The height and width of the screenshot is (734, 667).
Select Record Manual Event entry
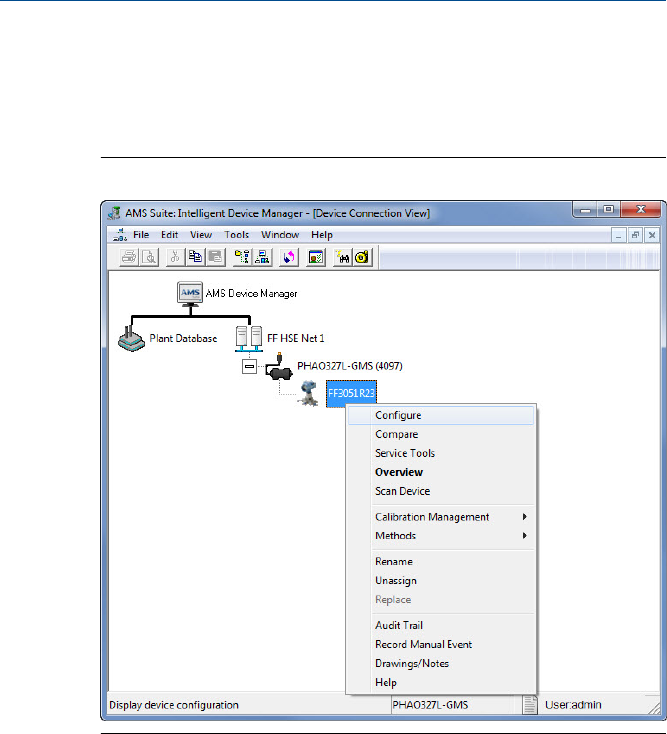pos(440,645)
